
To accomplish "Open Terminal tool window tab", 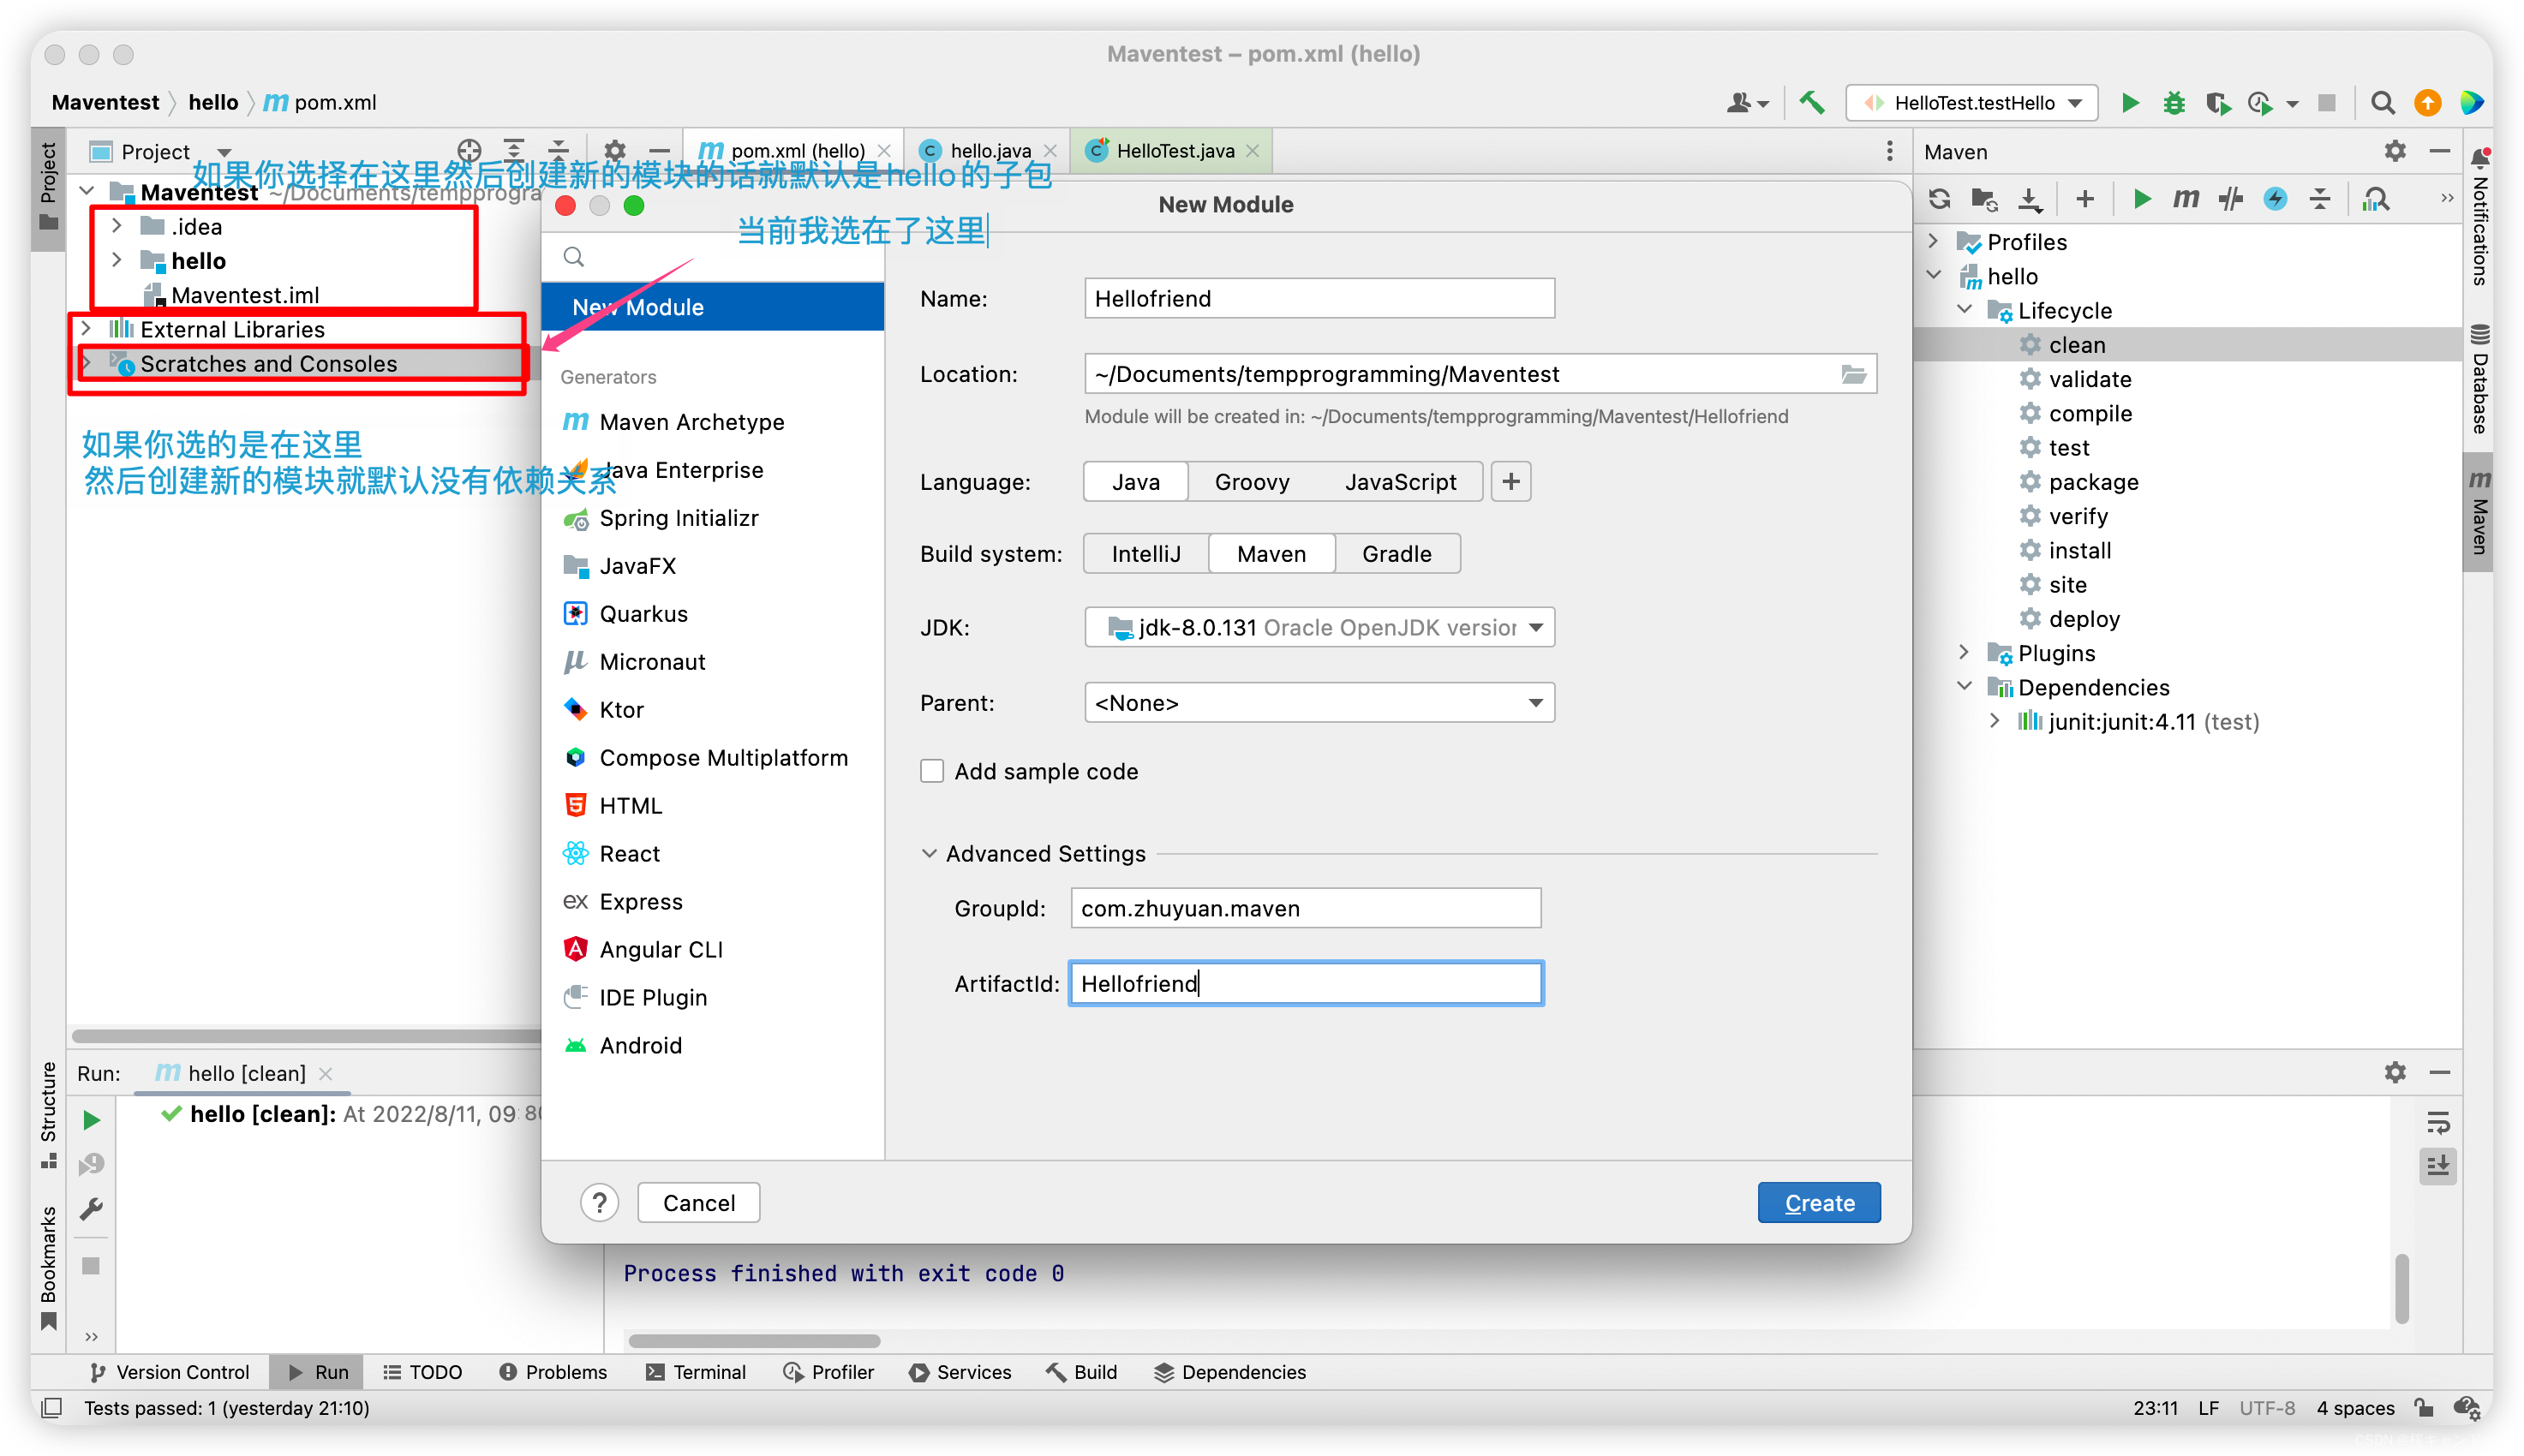I will [x=696, y=1371].
